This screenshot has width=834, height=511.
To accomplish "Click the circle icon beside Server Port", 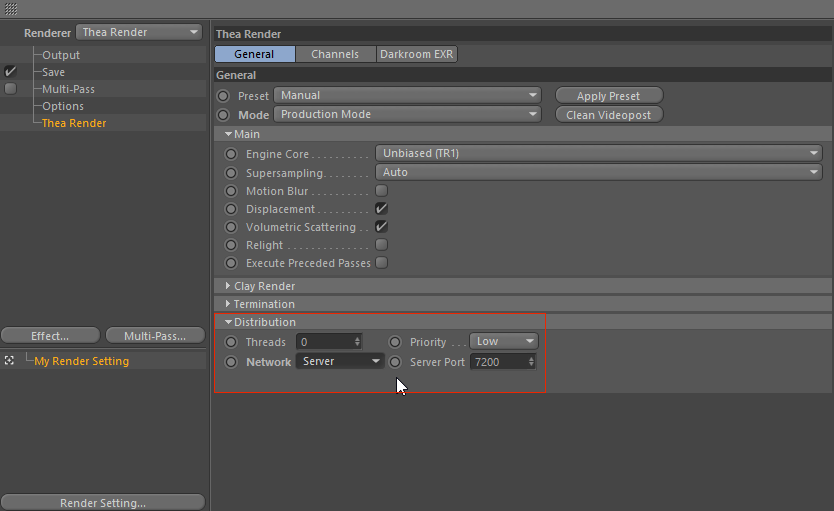I will (395, 362).
